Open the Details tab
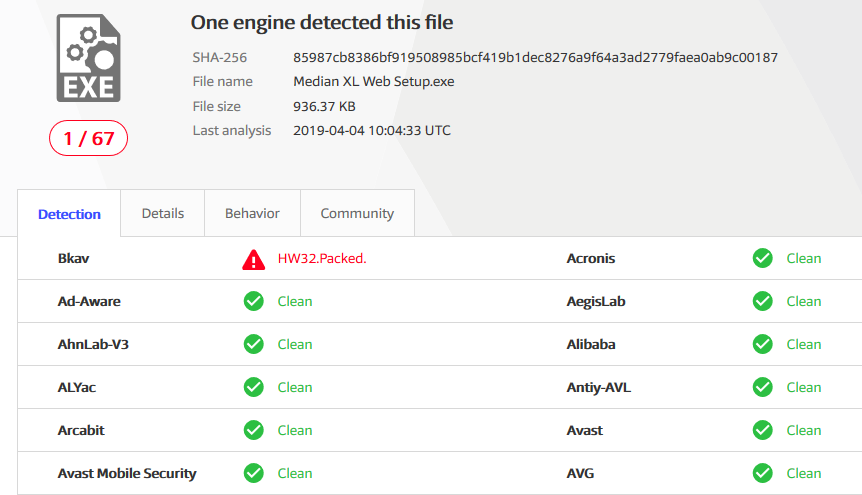862x495 pixels. 163,213
